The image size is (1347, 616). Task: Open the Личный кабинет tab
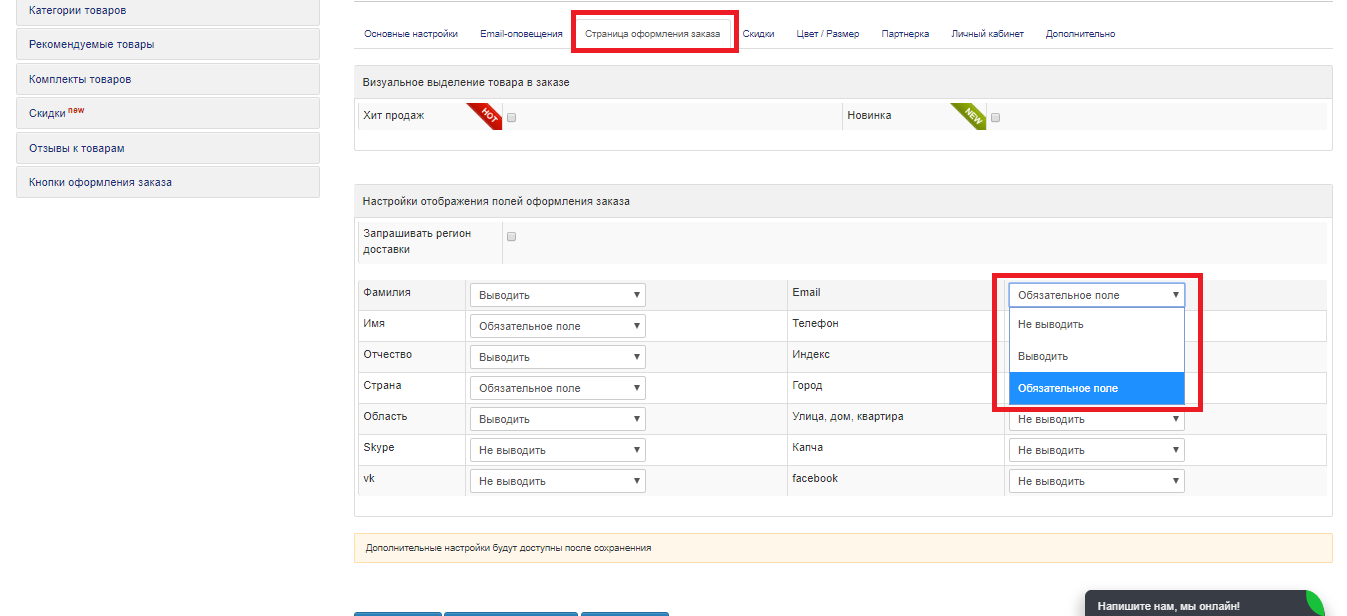point(987,34)
